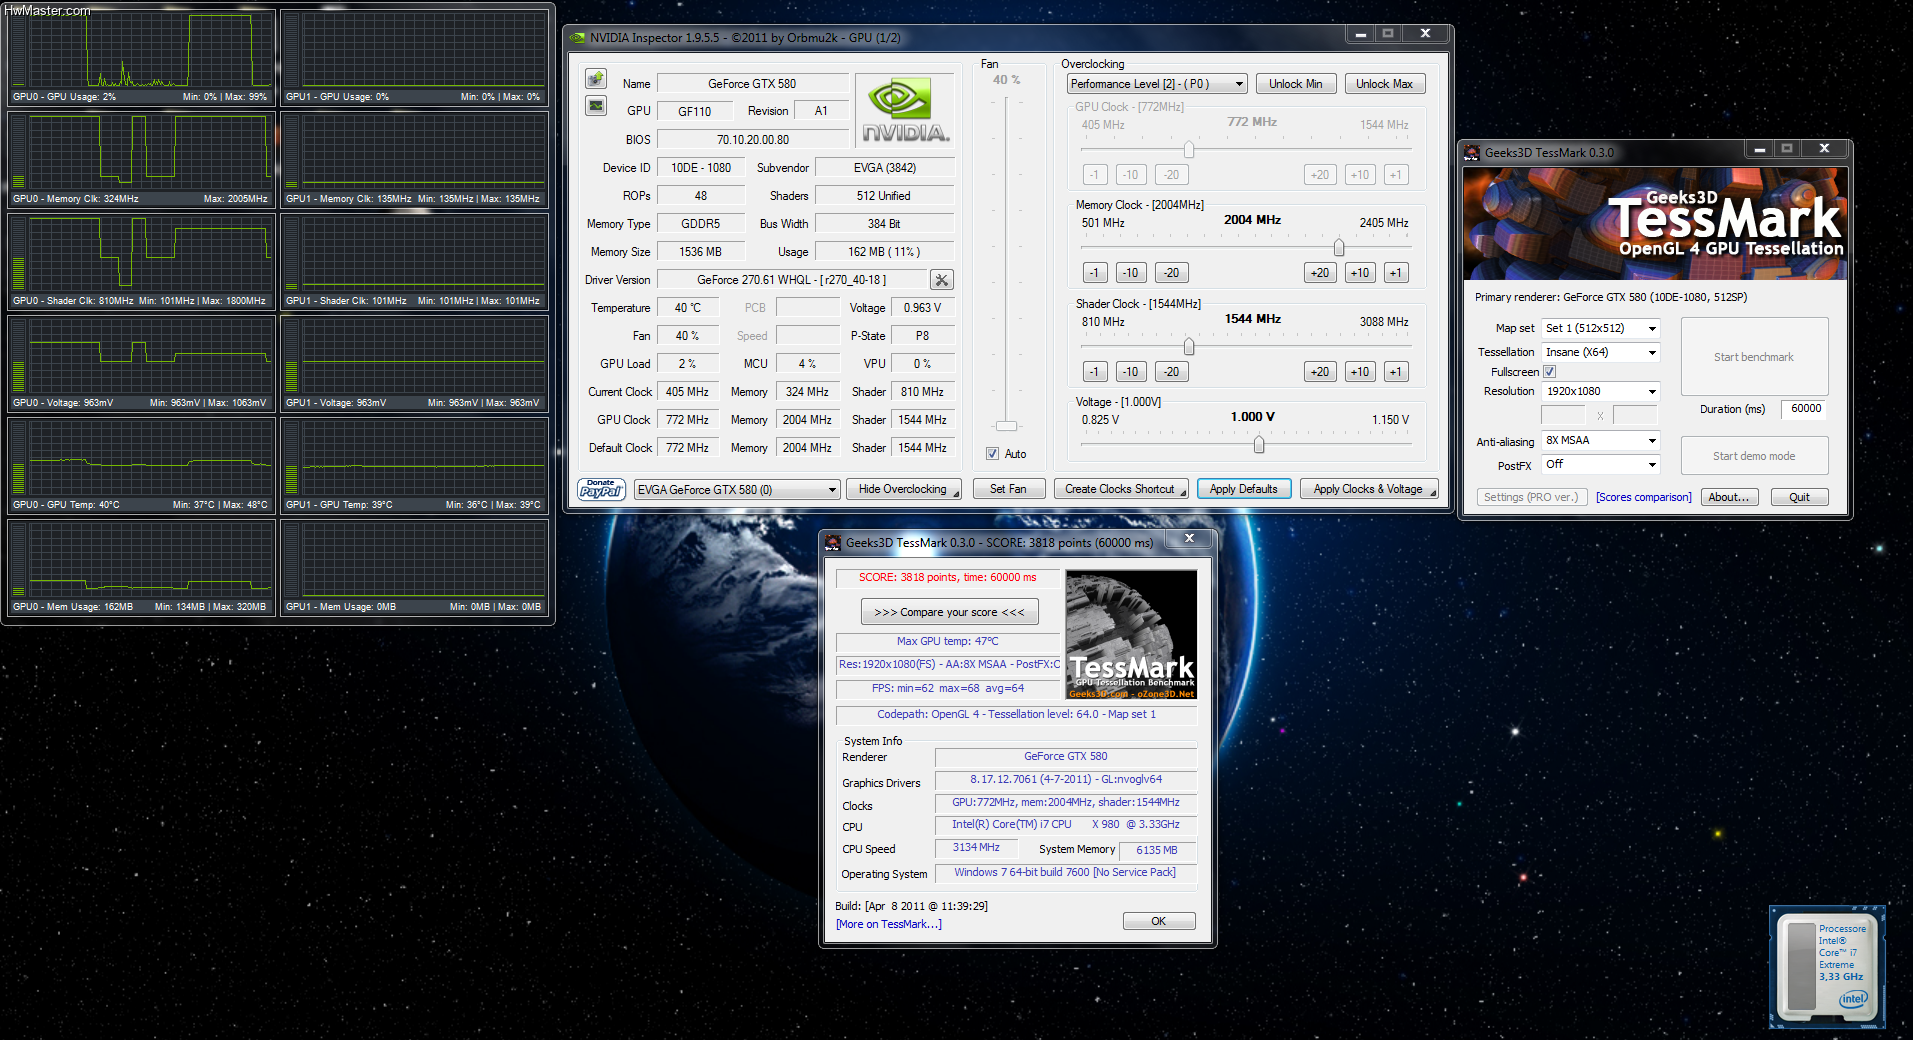Toggle the Fan Auto checkbox
This screenshot has height=1040, width=1913.
tap(992, 454)
